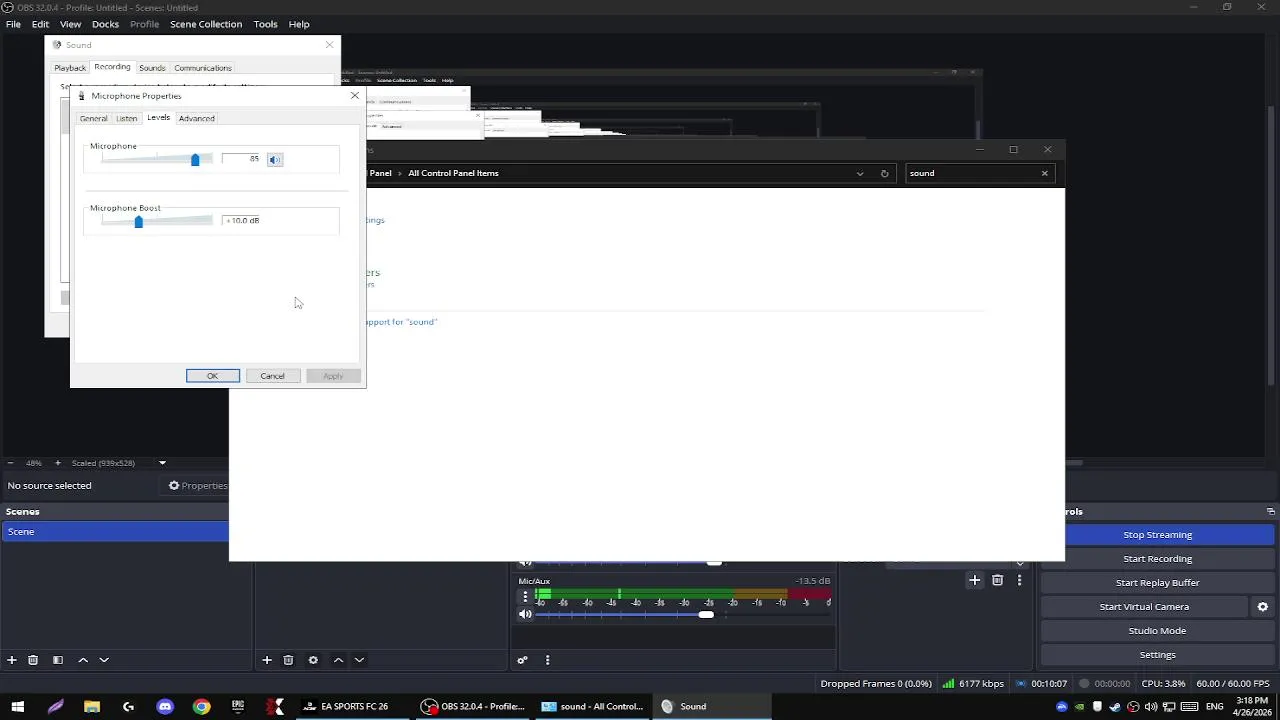This screenshot has width=1280, height=720.
Task: Adjust the Microphone Boost slider handle
Action: point(138,221)
